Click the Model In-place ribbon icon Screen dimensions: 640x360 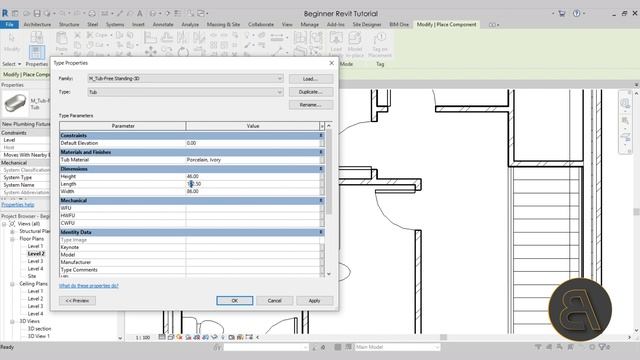pos(354,38)
